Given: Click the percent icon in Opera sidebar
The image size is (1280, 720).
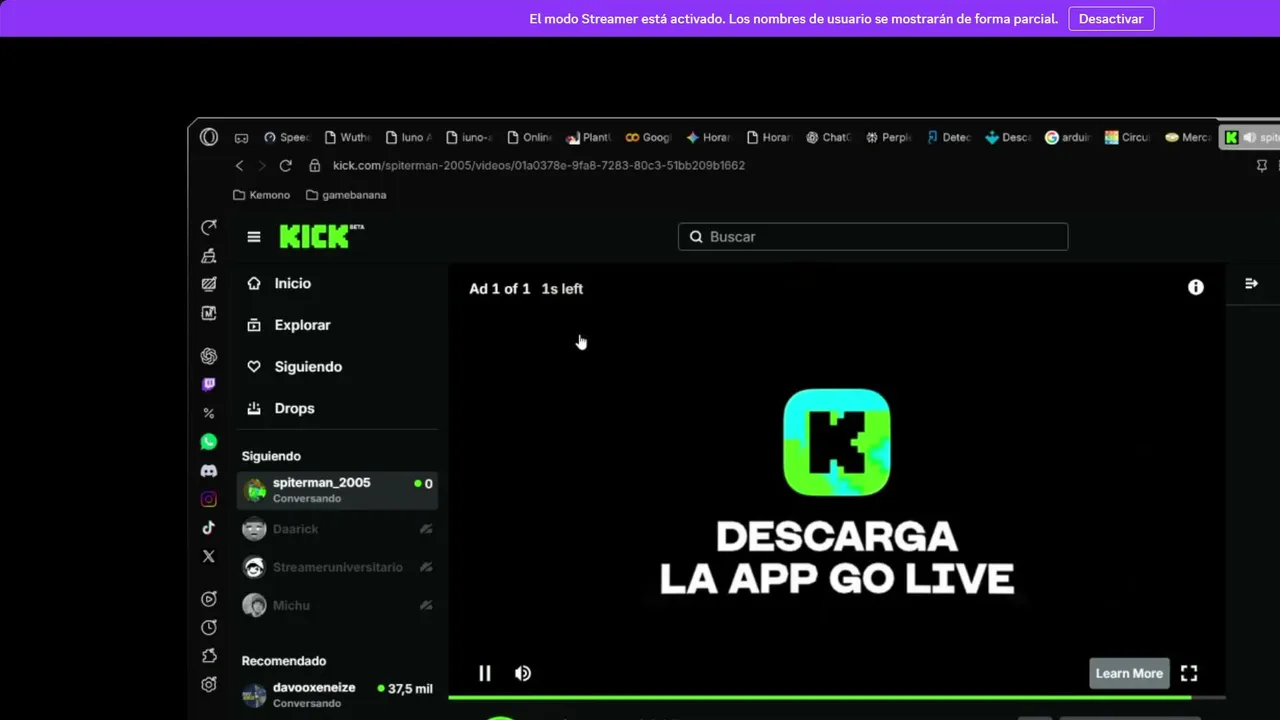Looking at the screenshot, I should pos(209,413).
